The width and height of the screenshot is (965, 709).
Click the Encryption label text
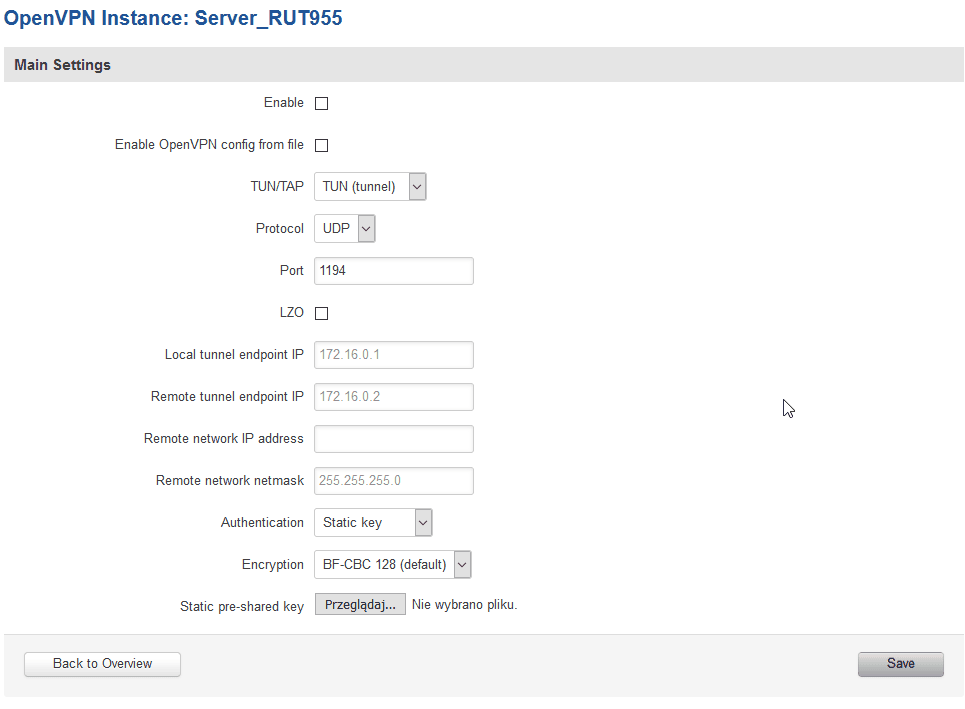point(272,565)
